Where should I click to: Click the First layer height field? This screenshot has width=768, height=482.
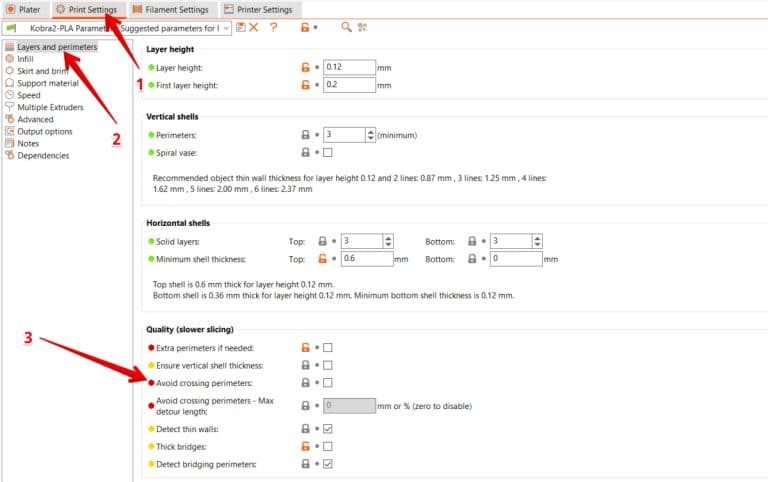(349, 85)
